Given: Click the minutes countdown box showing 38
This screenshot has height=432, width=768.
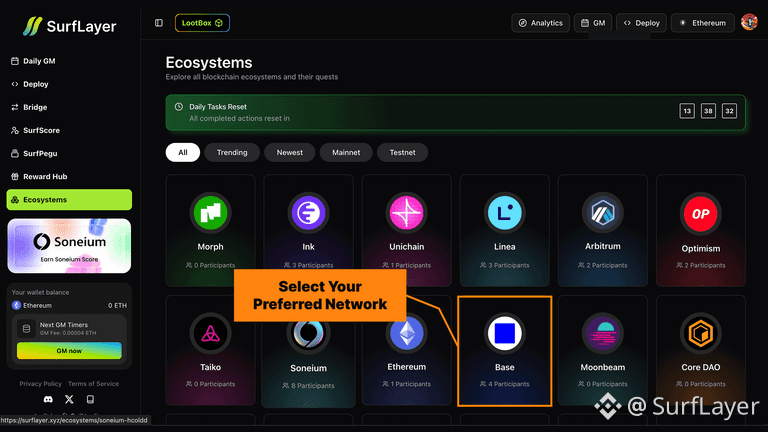Looking at the screenshot, I should 708,111.
